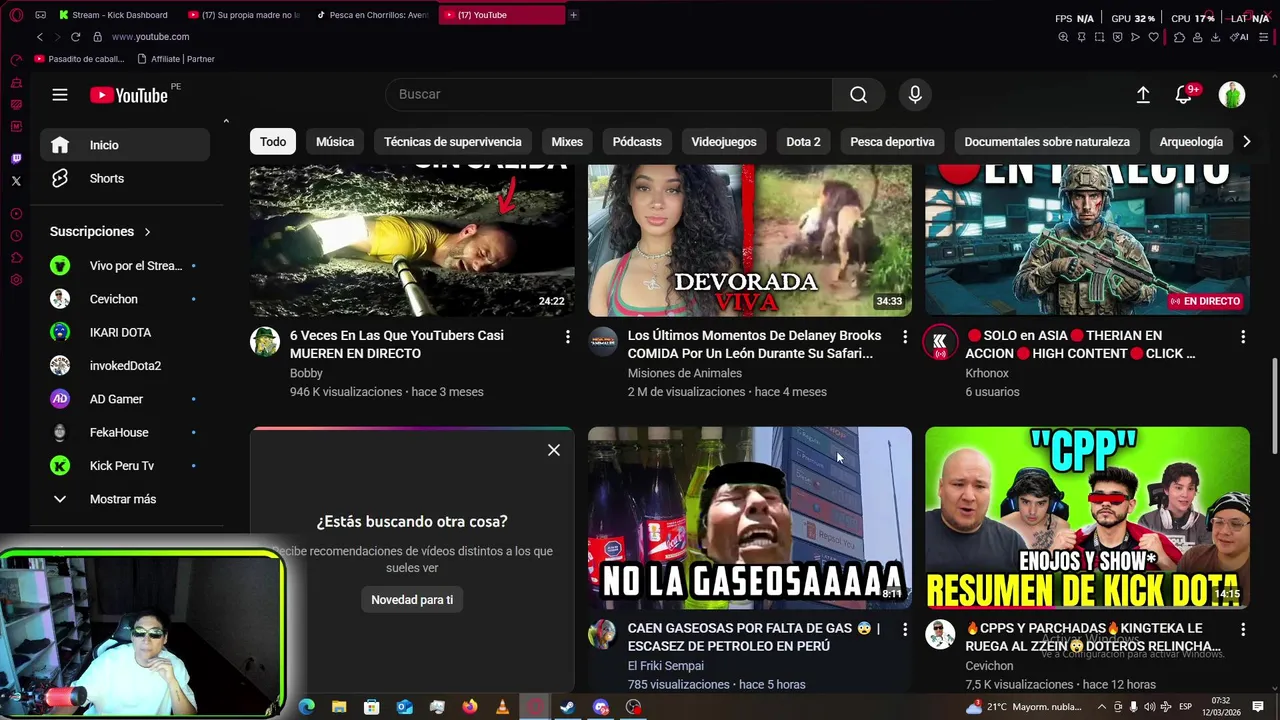Show more category chips with right arrow
Screen dimensions: 1280x720
[x=1246, y=142]
